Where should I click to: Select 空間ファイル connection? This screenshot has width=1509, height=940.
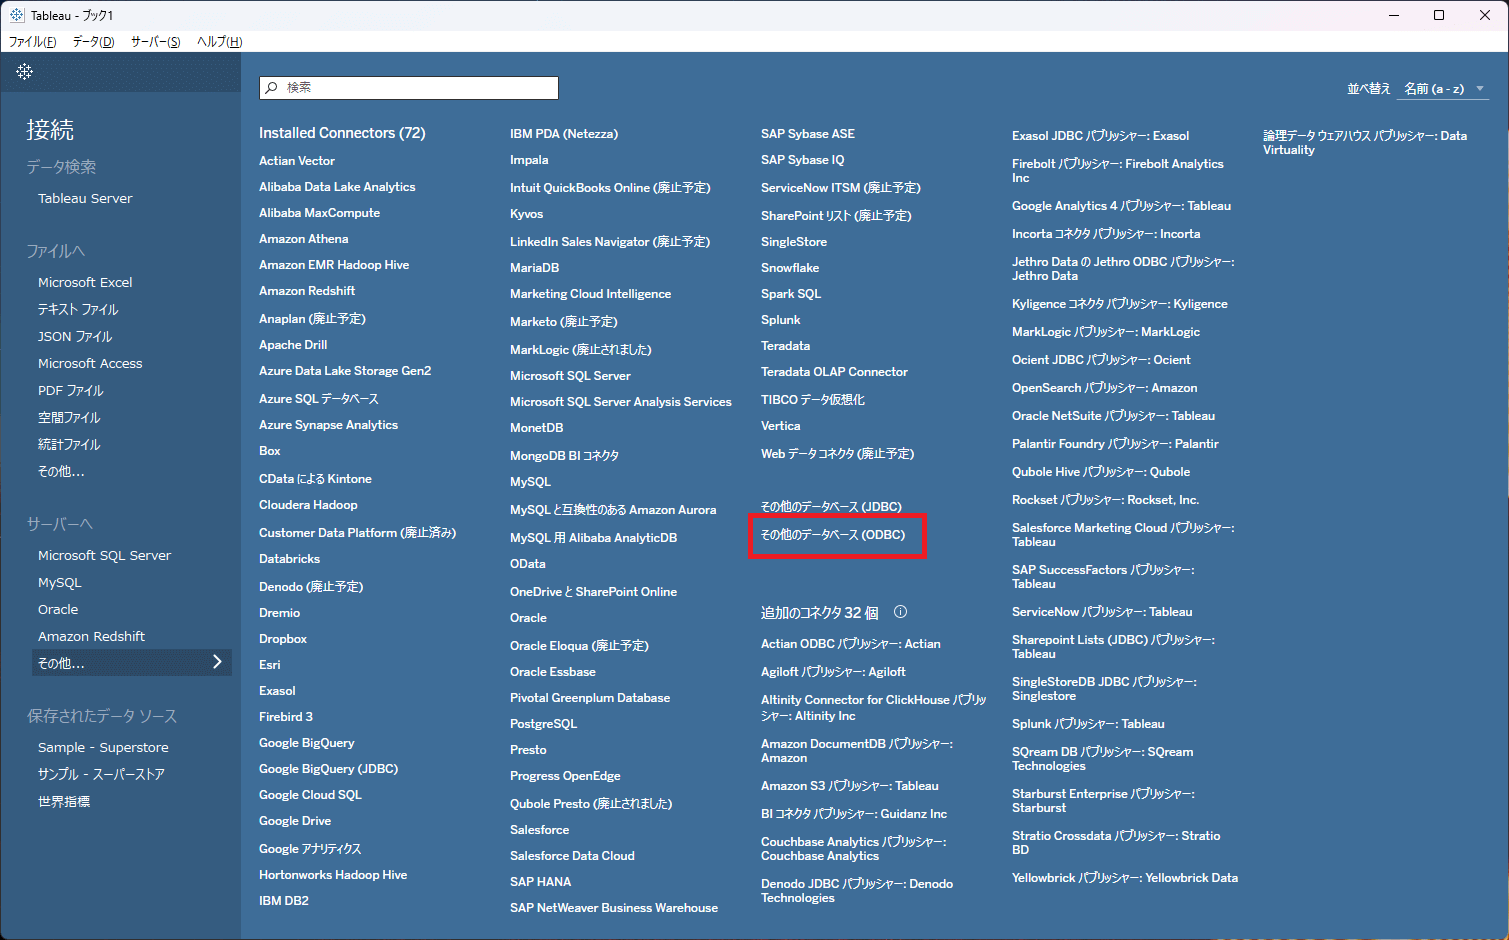pos(69,418)
